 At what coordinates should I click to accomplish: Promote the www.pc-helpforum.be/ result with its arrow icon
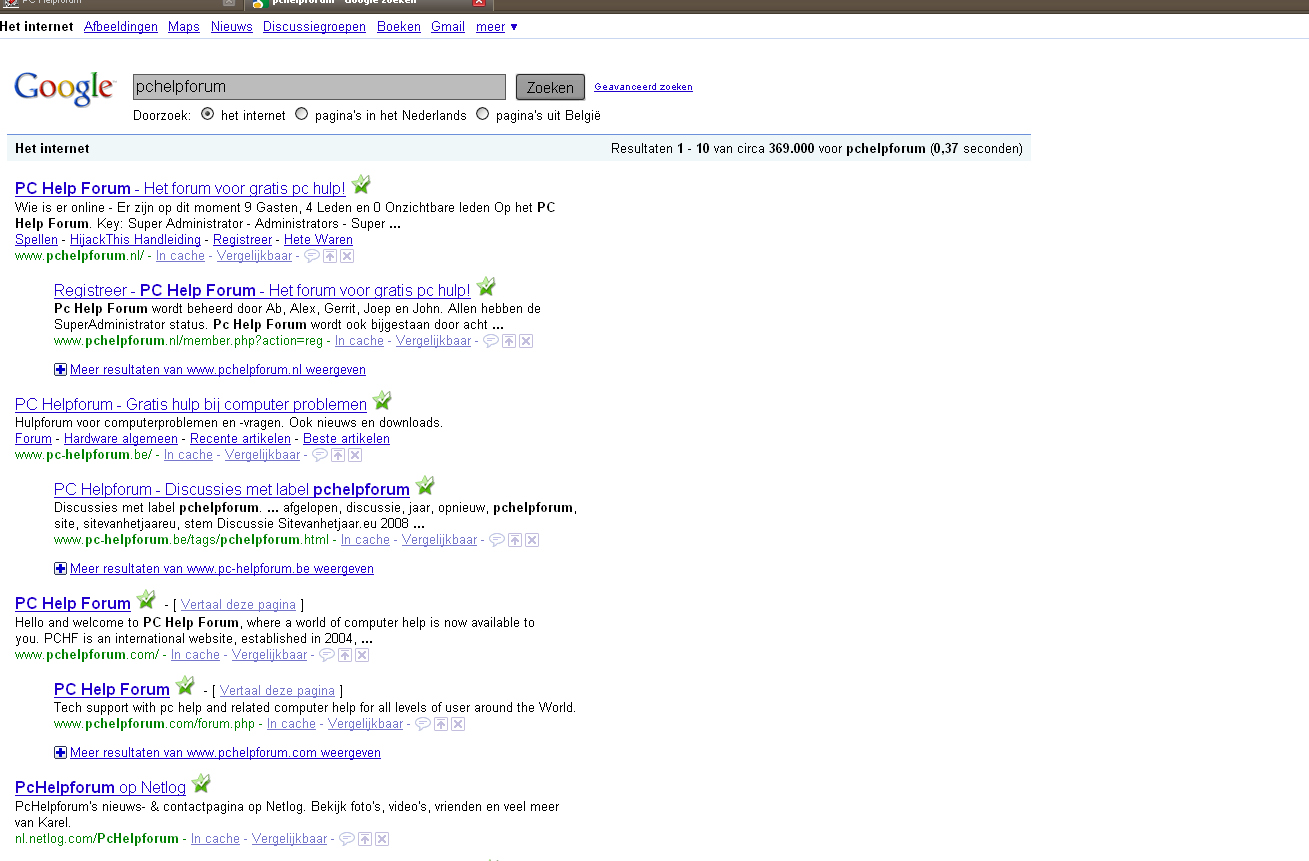pyautogui.click(x=338, y=455)
